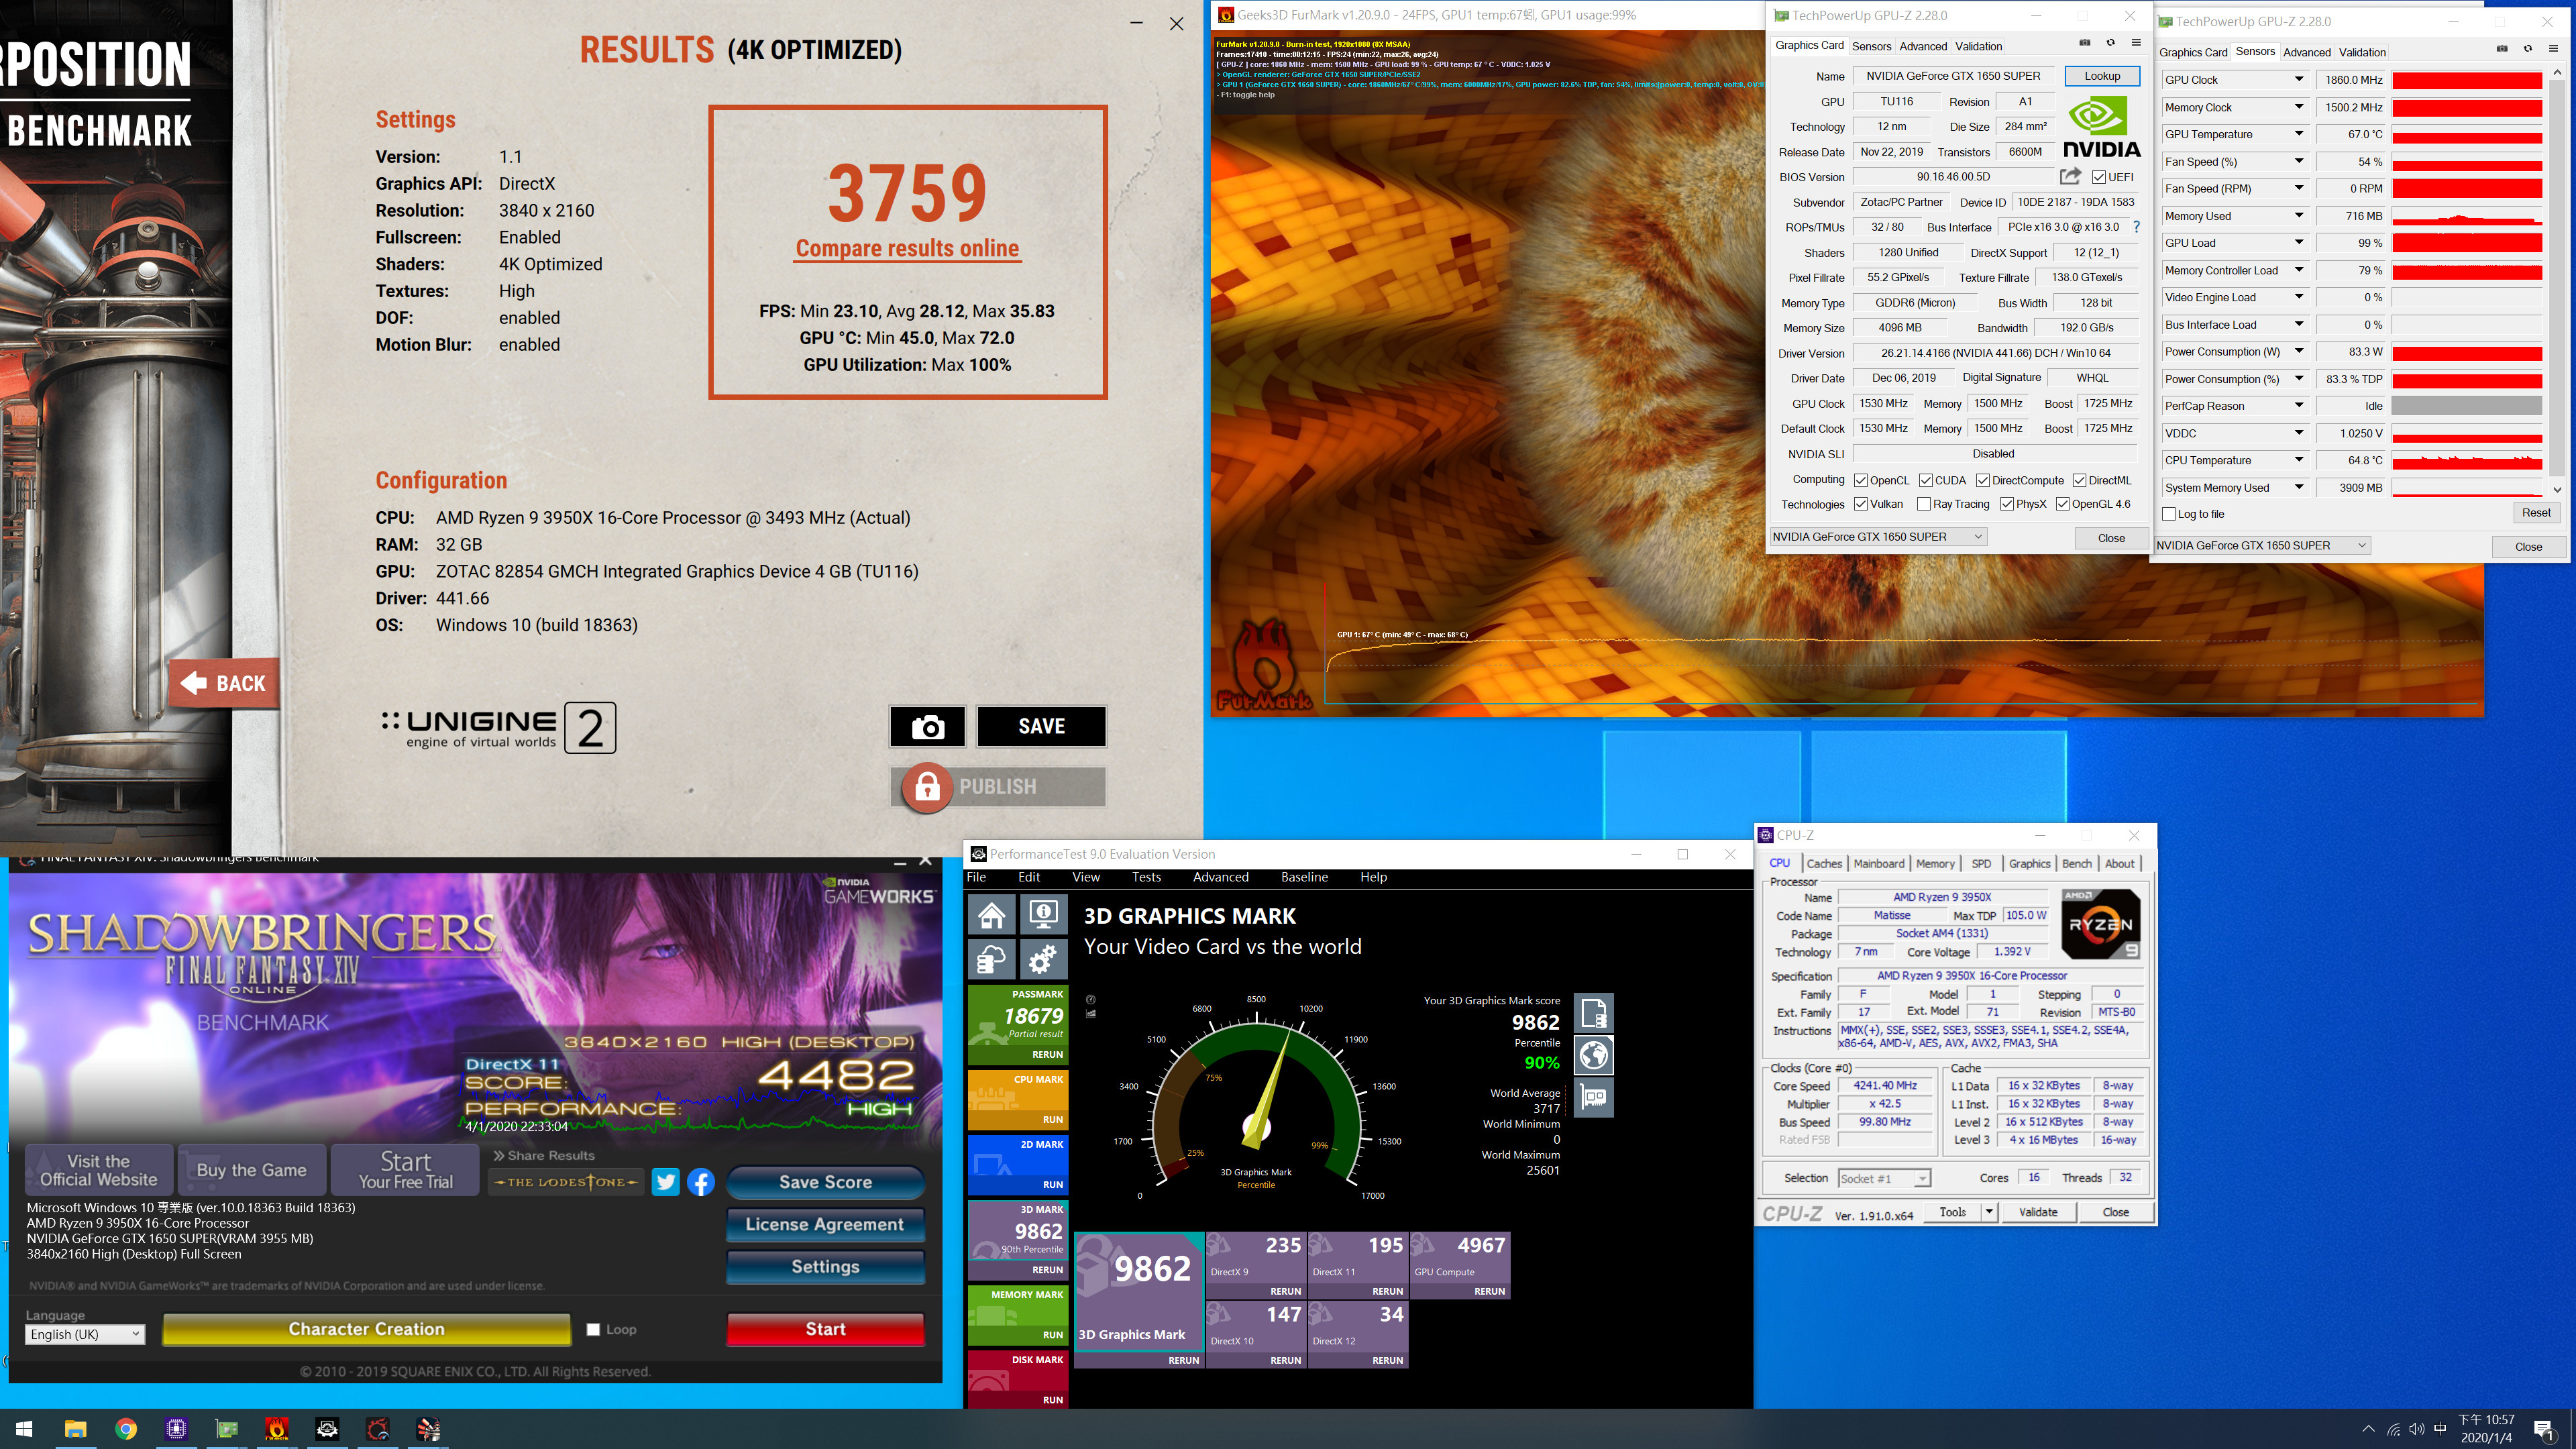Click GPU-Z sensors vertical scrollbar
The width and height of the screenshot is (2576, 1449).
click(x=2557, y=280)
